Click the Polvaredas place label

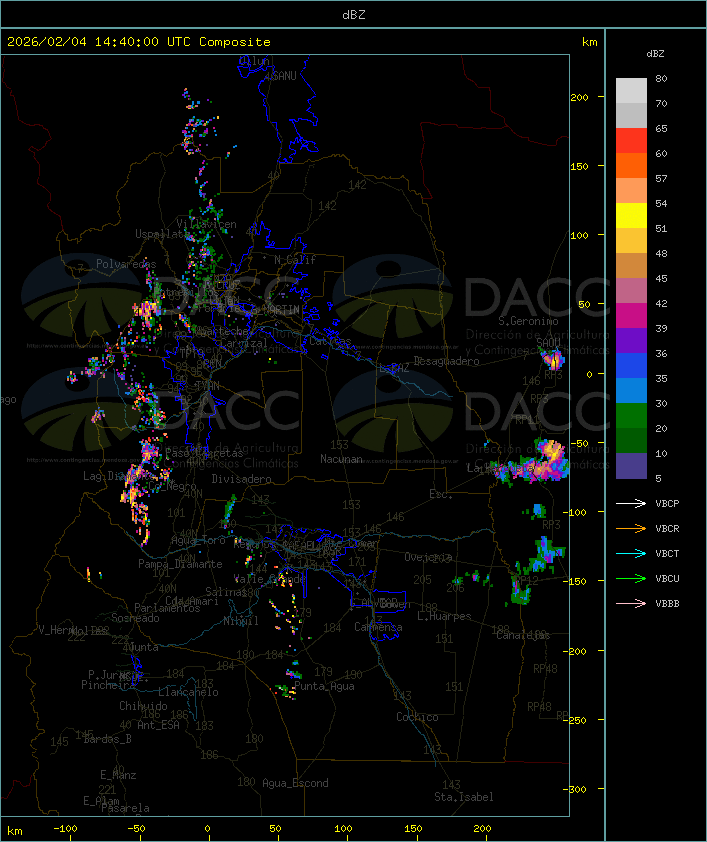pos(126,264)
